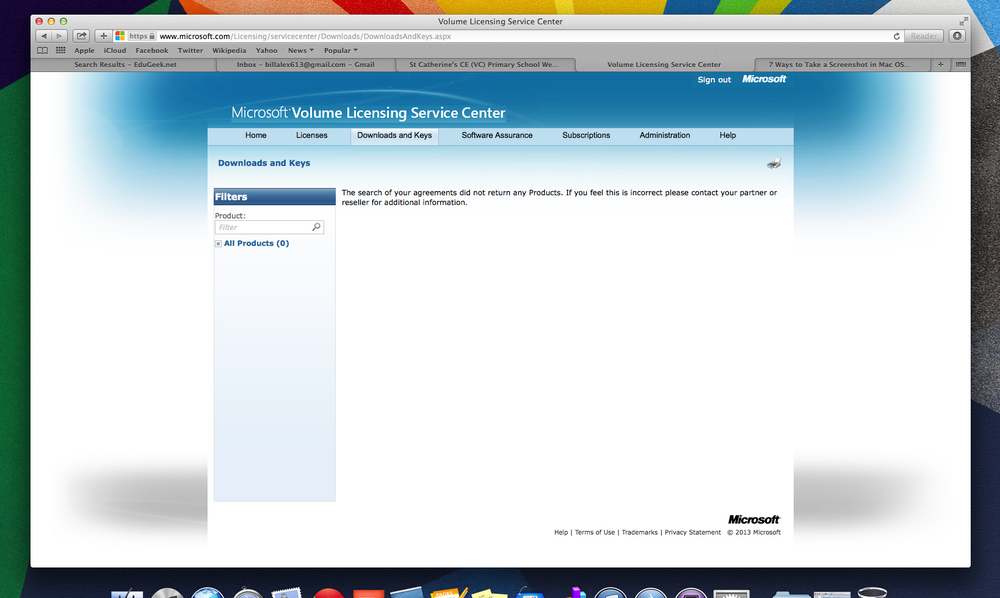This screenshot has width=1000, height=598.
Task: Open the iCloud bookmark
Action: click(115, 50)
